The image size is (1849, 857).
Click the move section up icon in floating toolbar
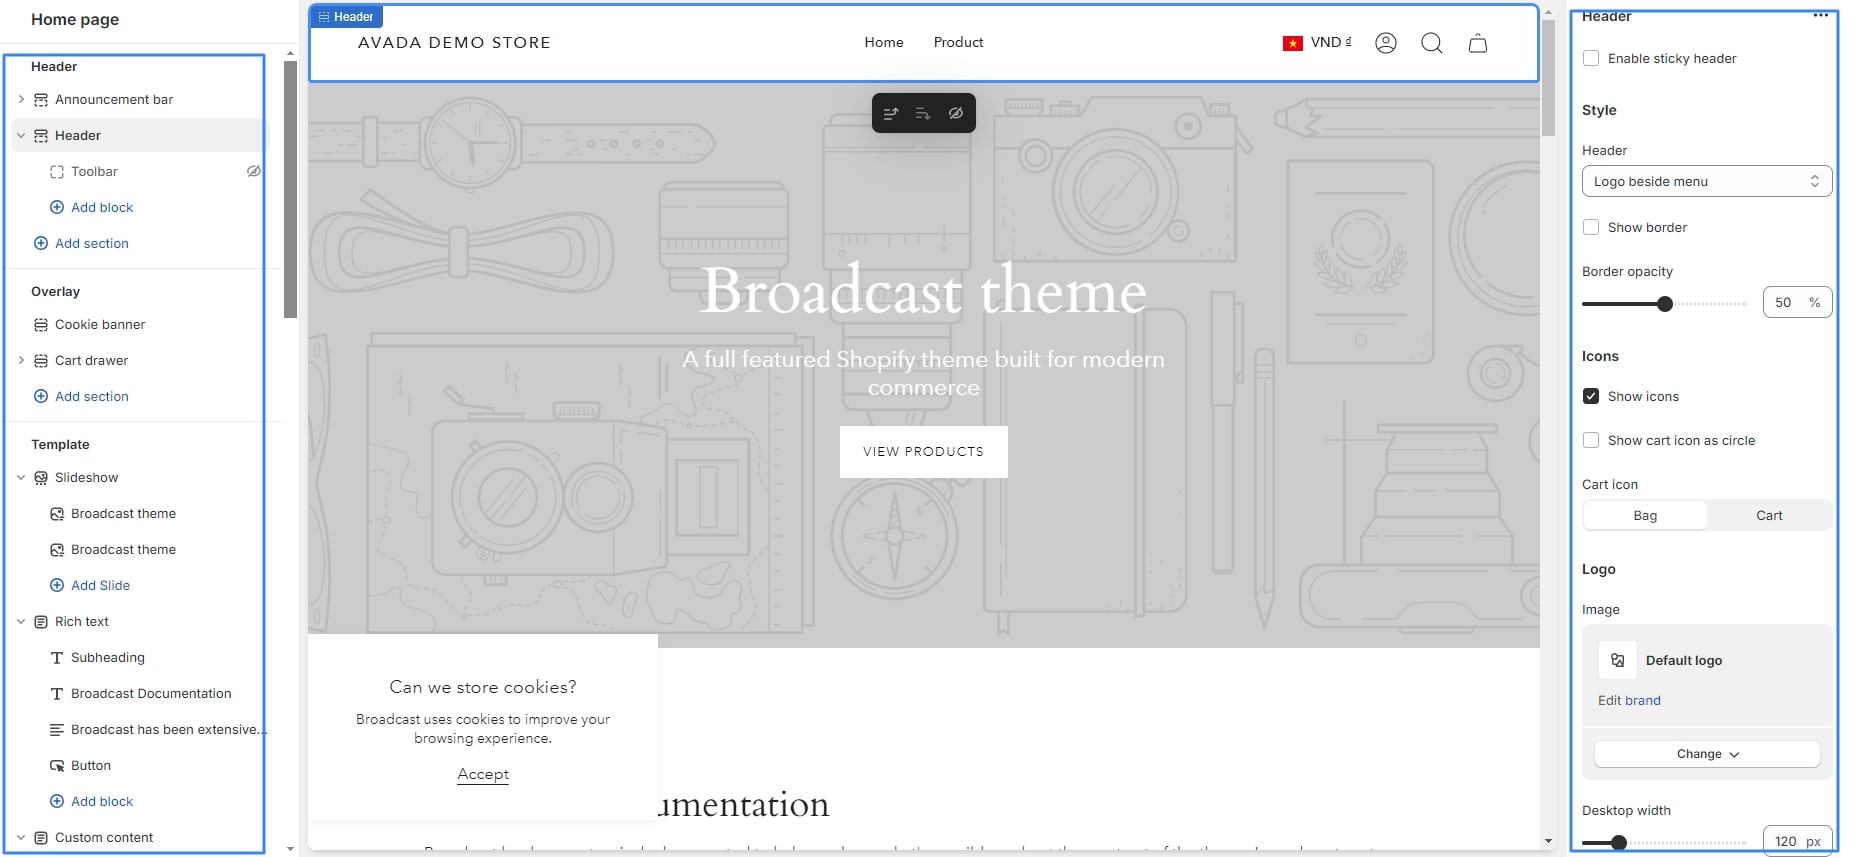point(891,113)
